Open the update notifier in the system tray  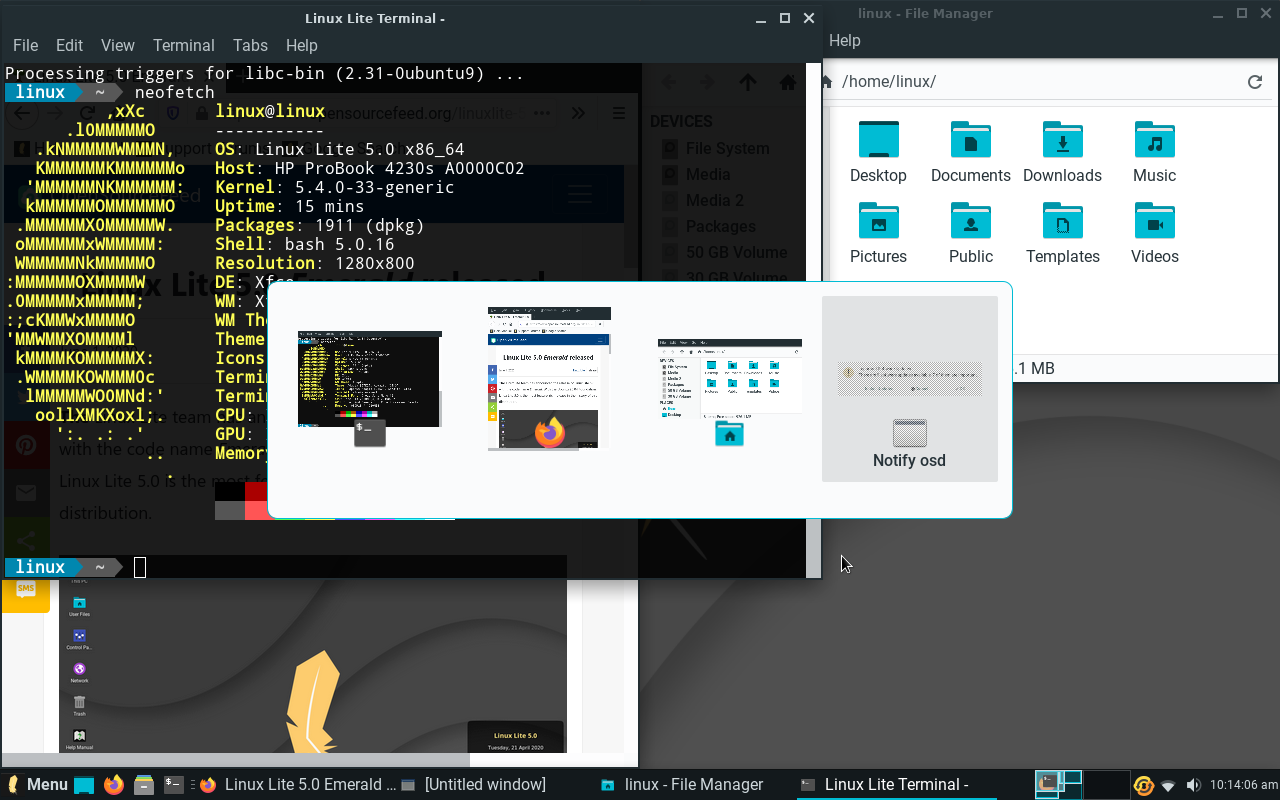click(x=1142, y=785)
